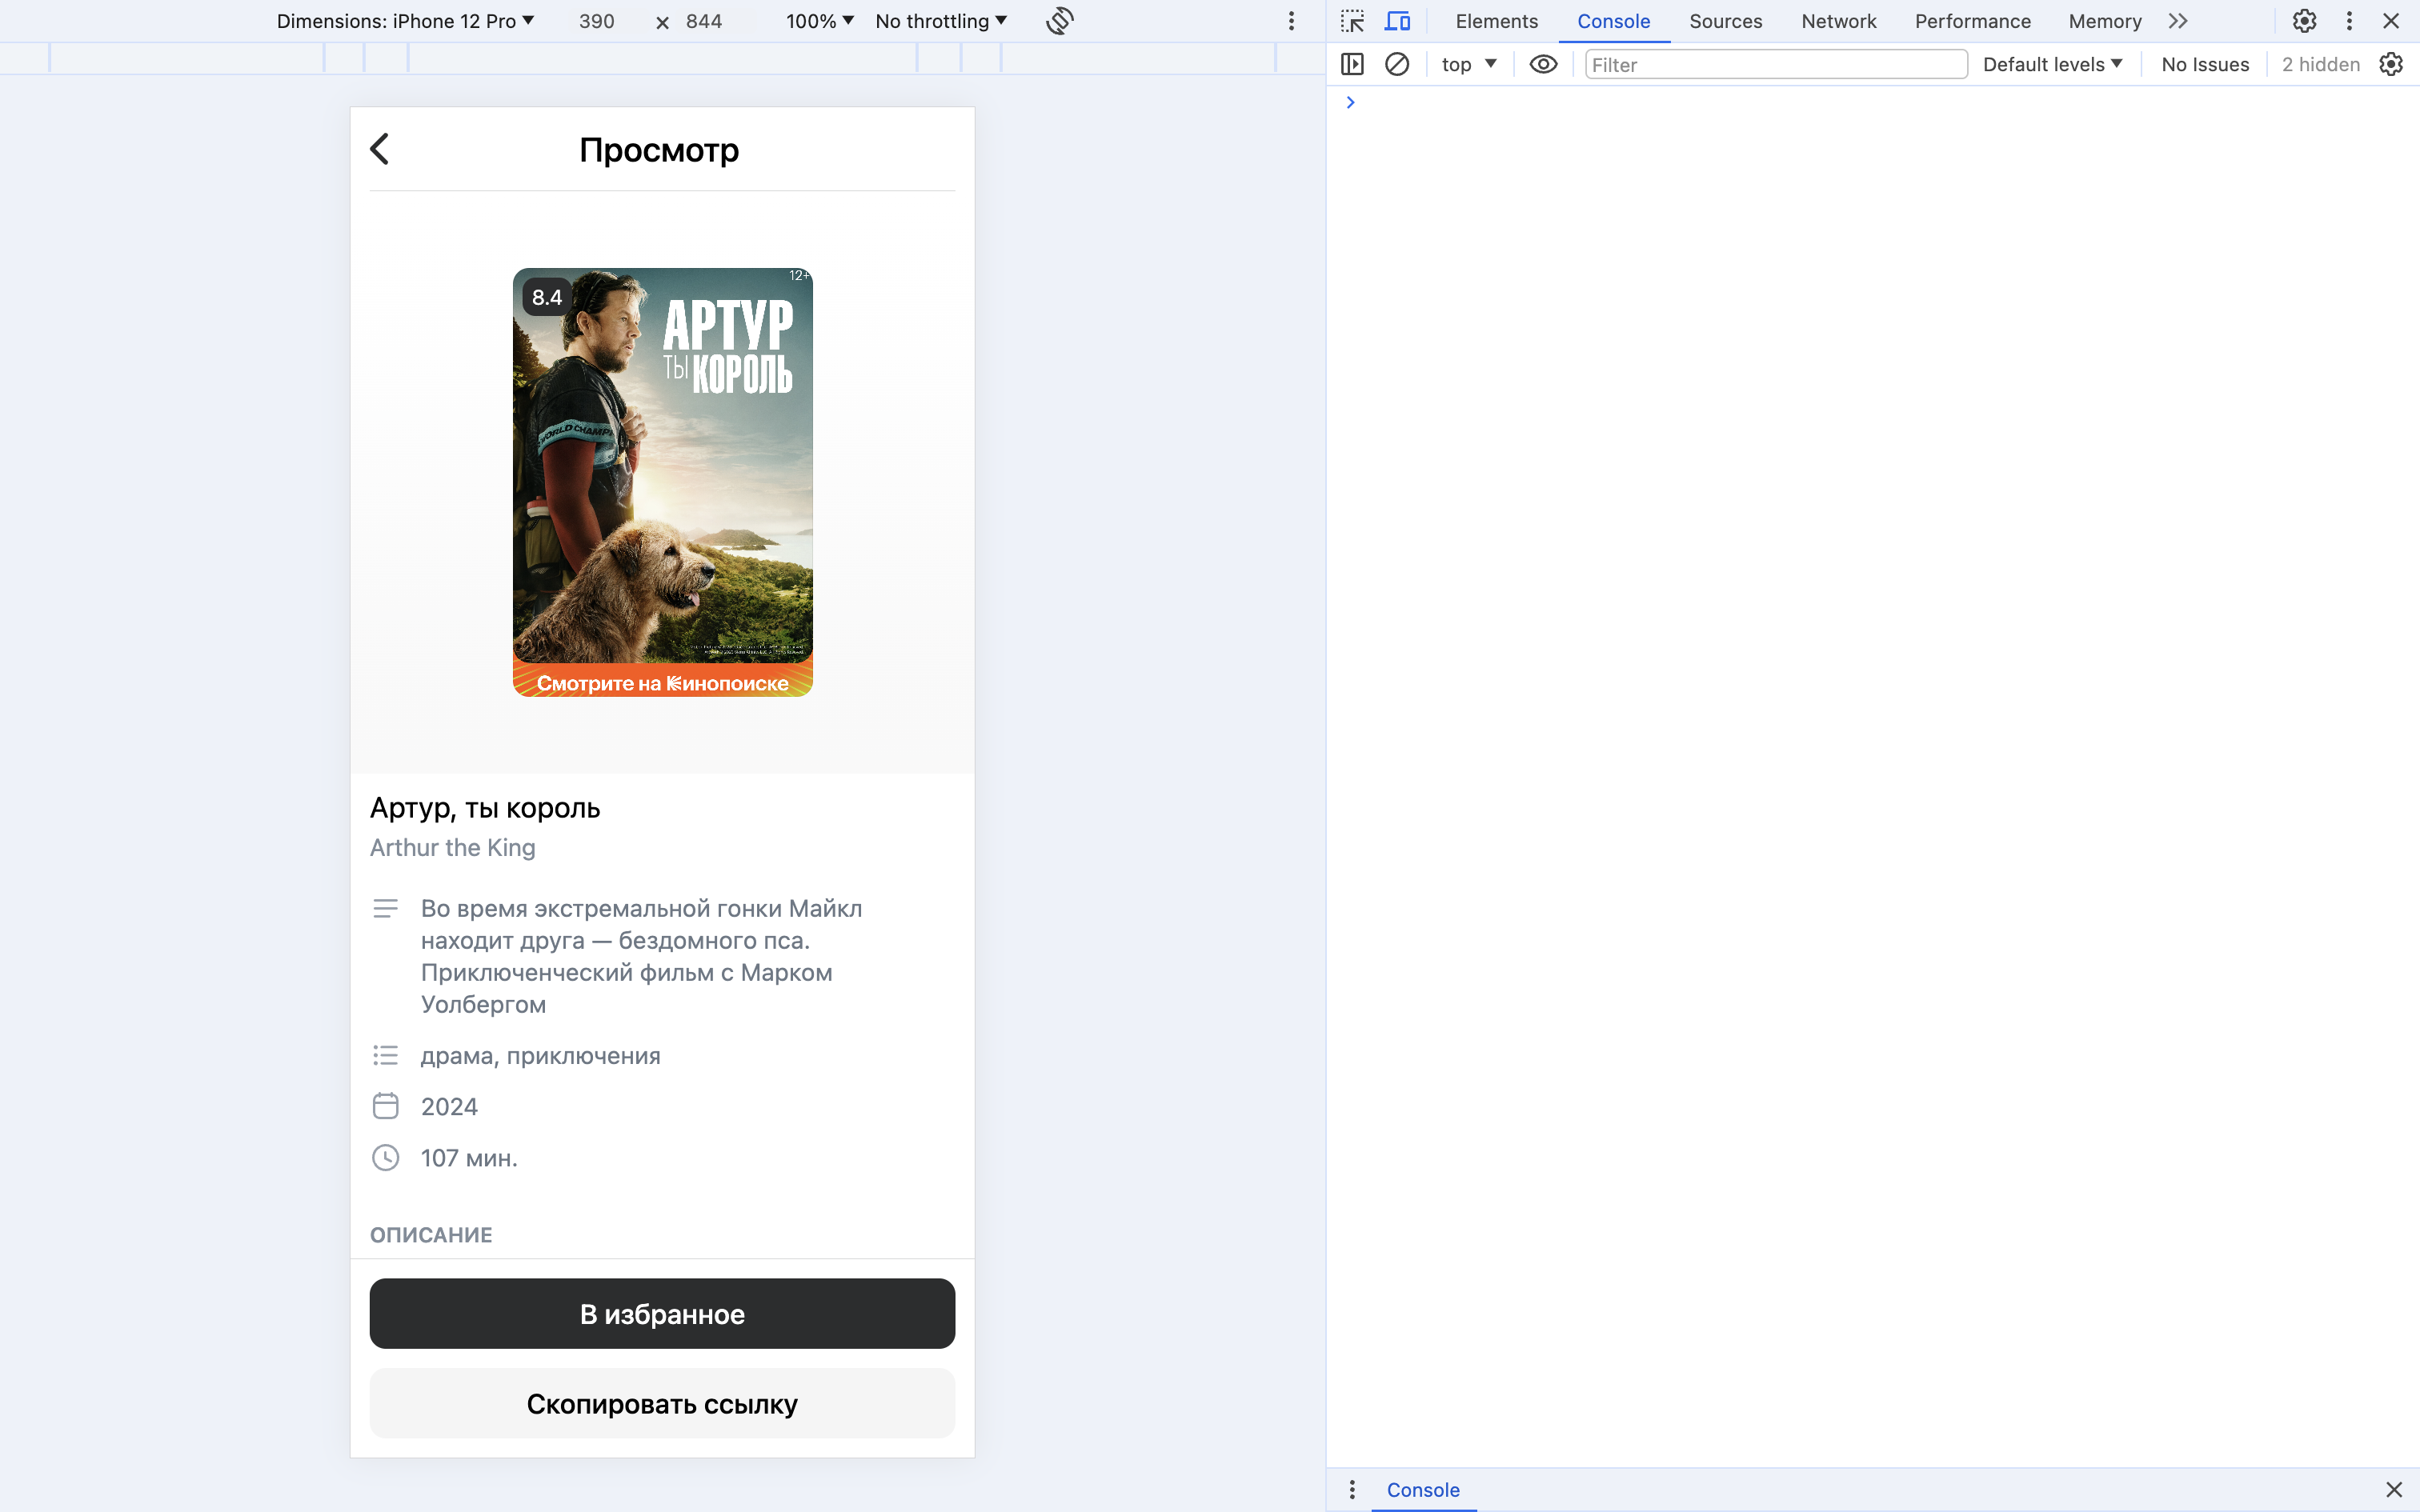Viewport: 2420px width, 1512px height.
Task: Switch to the Sources tab
Action: pos(1725,21)
